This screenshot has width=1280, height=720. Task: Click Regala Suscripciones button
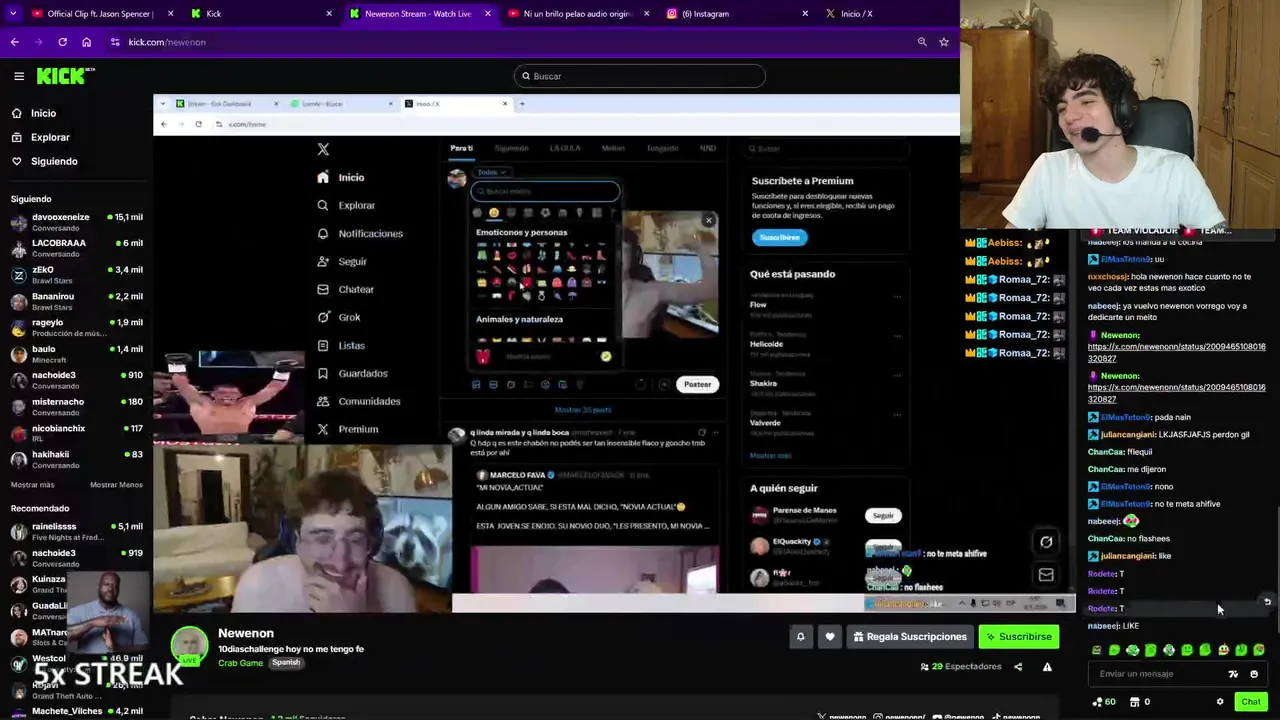(910, 636)
